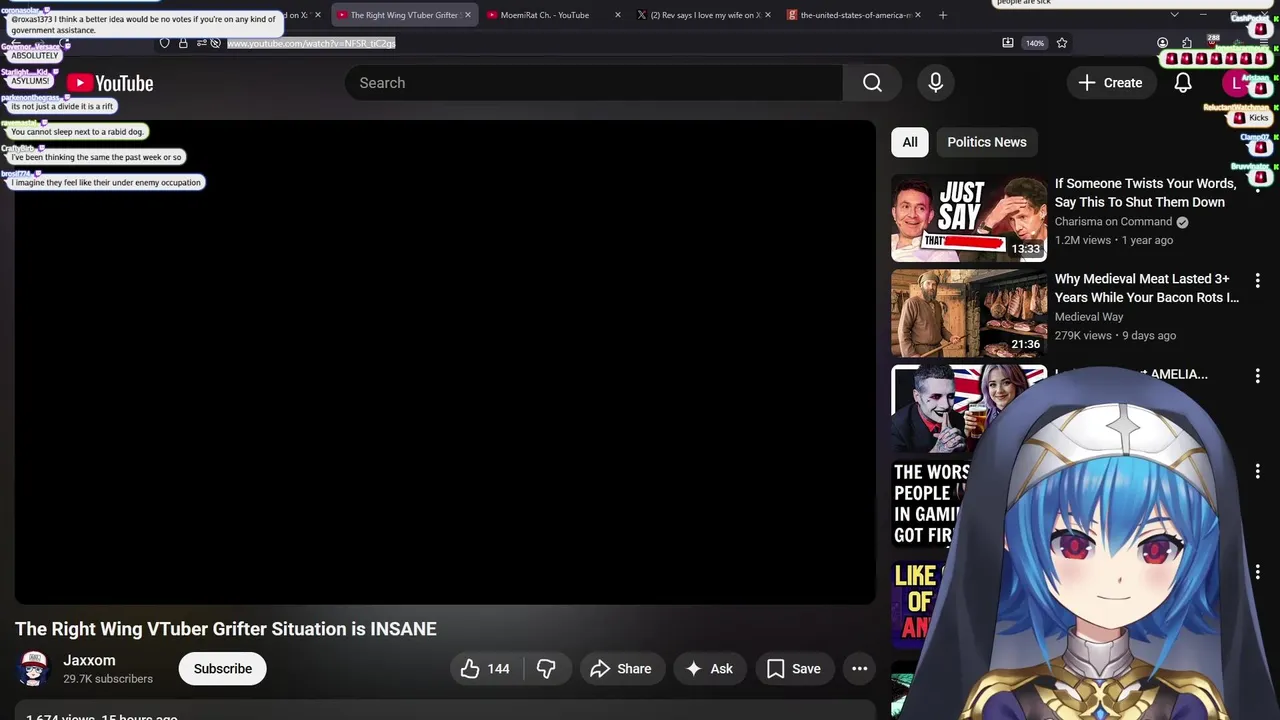Click the install/download page icon in address bar

coord(1008,43)
